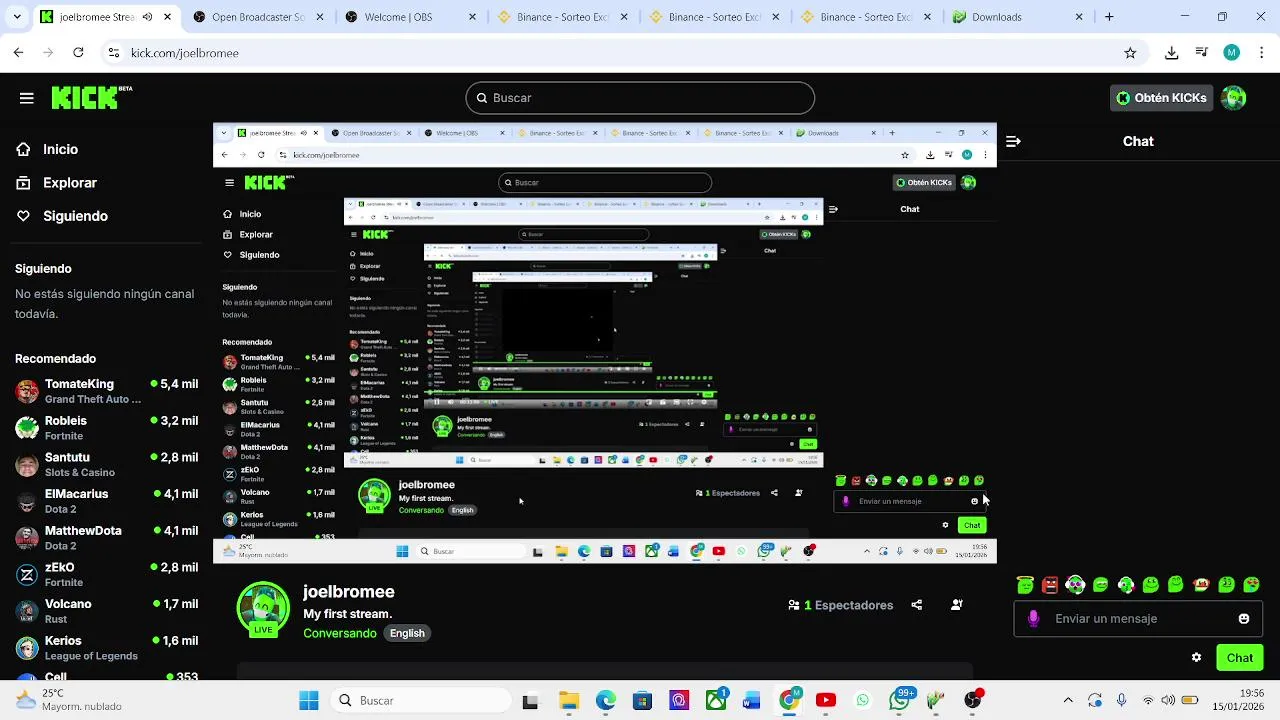View site information icon in address bar

(114, 53)
